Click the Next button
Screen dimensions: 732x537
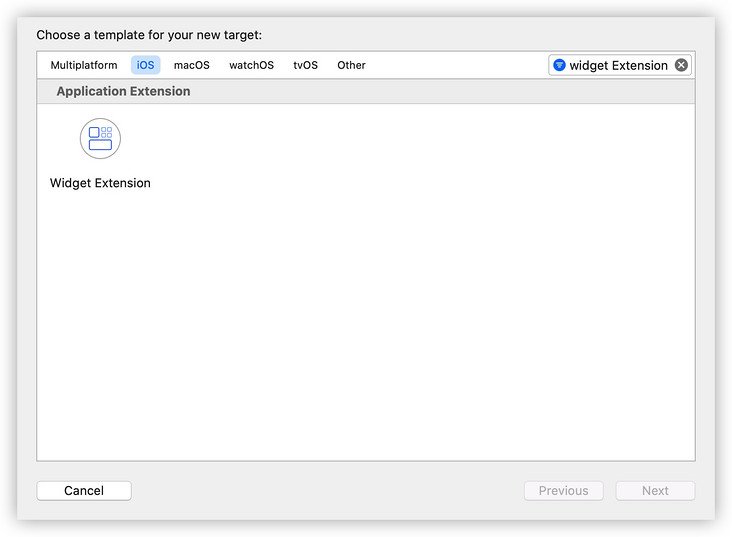tap(655, 491)
